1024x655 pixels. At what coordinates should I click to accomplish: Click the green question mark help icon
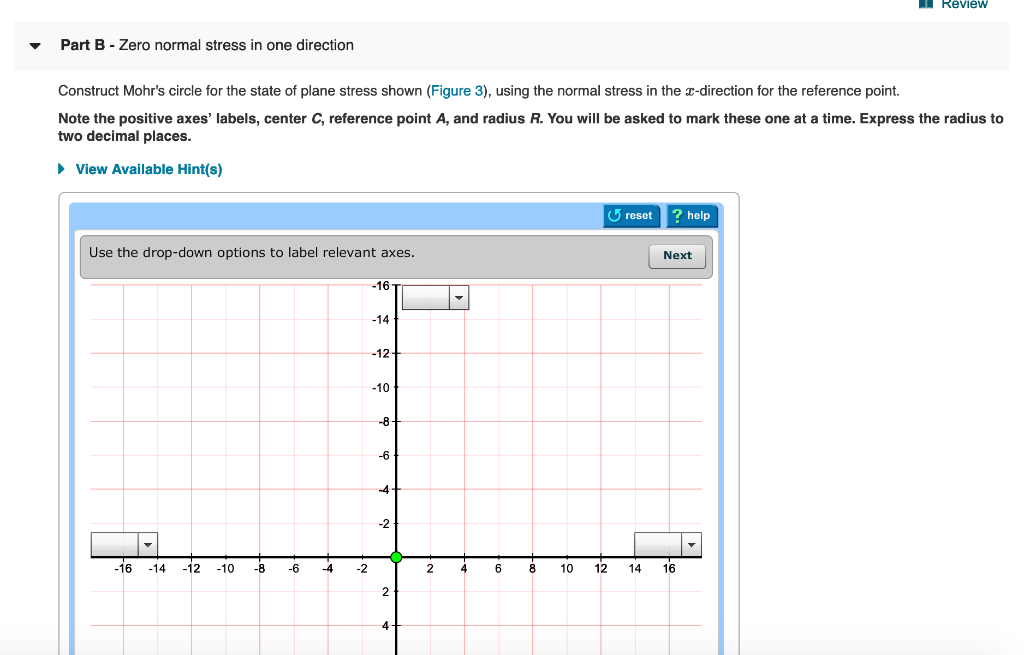[x=676, y=216]
